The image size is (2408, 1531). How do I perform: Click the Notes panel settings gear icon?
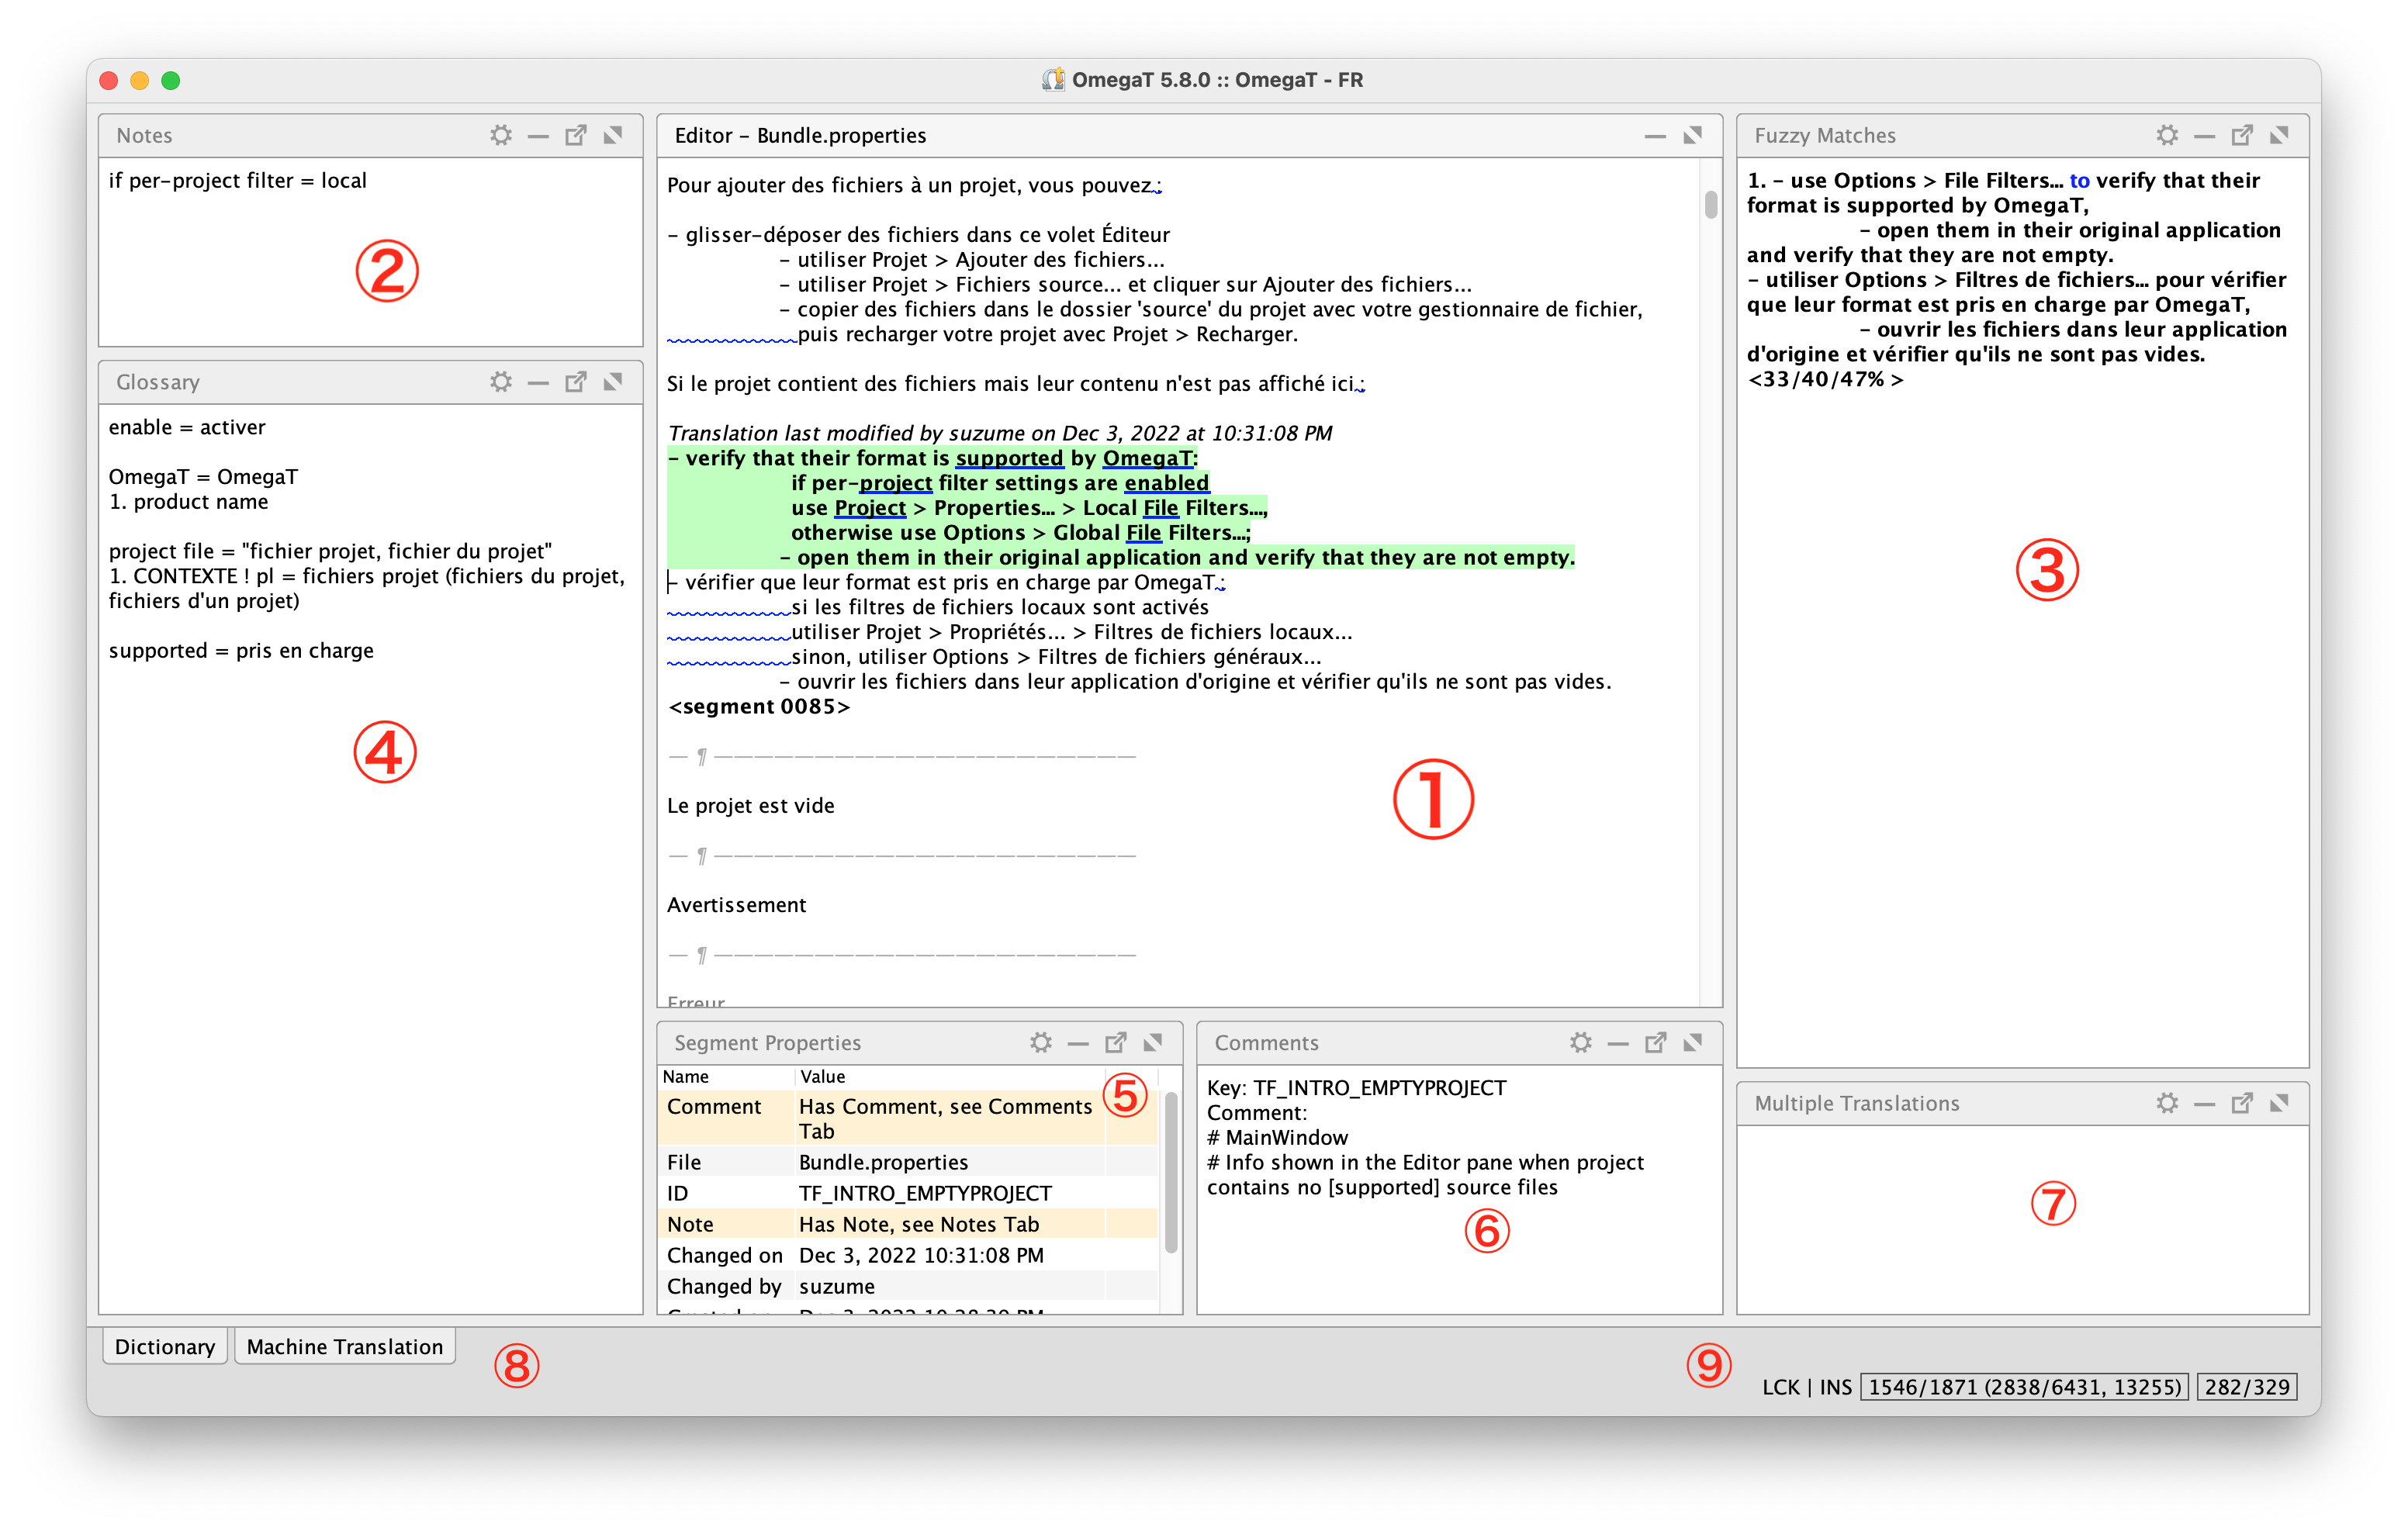[x=500, y=135]
